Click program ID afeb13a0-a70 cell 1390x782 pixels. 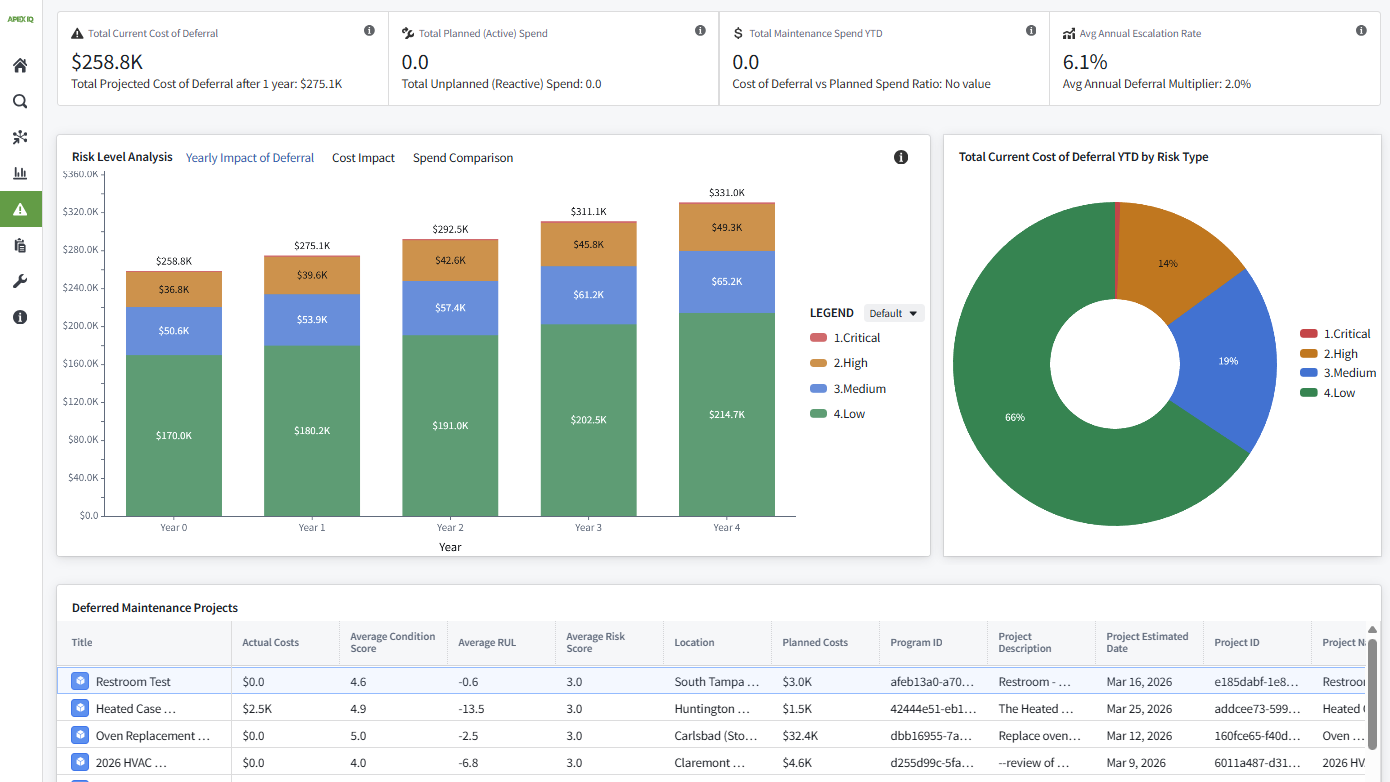point(933,682)
